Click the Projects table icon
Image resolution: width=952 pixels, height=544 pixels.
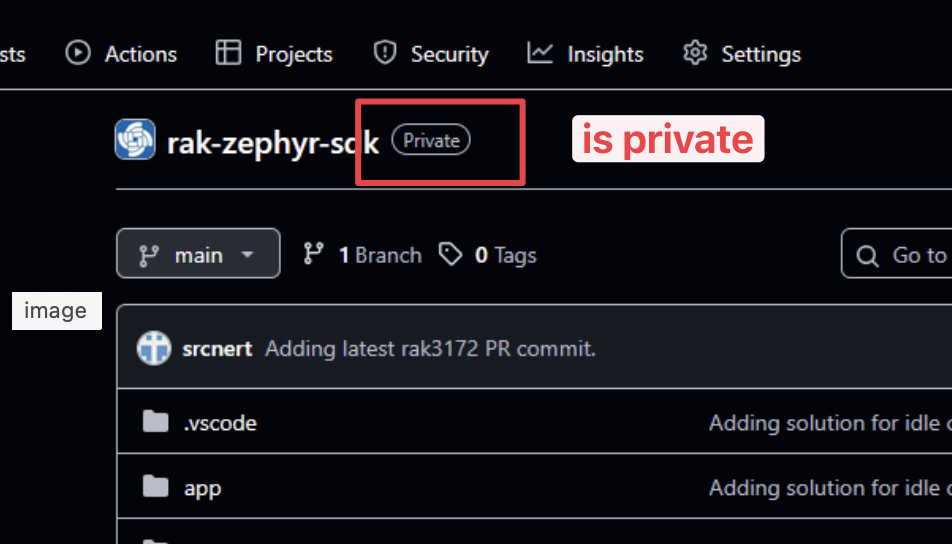point(229,53)
